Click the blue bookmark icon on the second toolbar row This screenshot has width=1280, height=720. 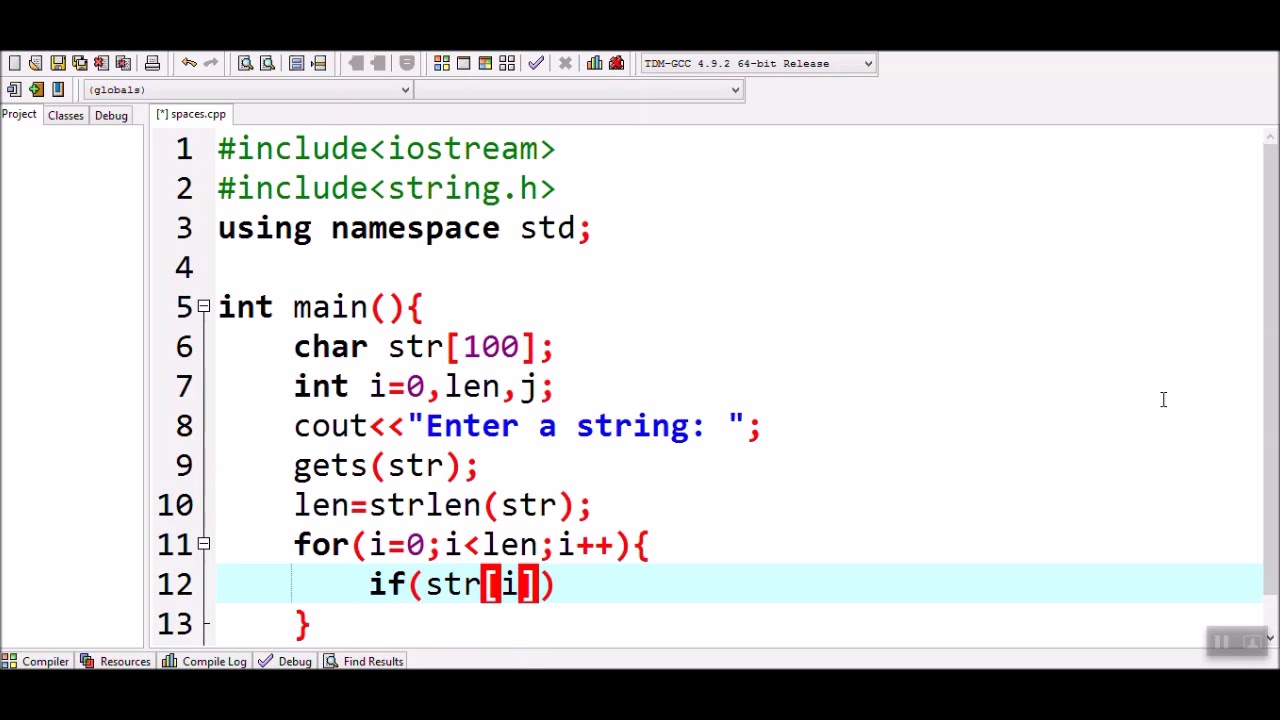pyautogui.click(x=58, y=89)
